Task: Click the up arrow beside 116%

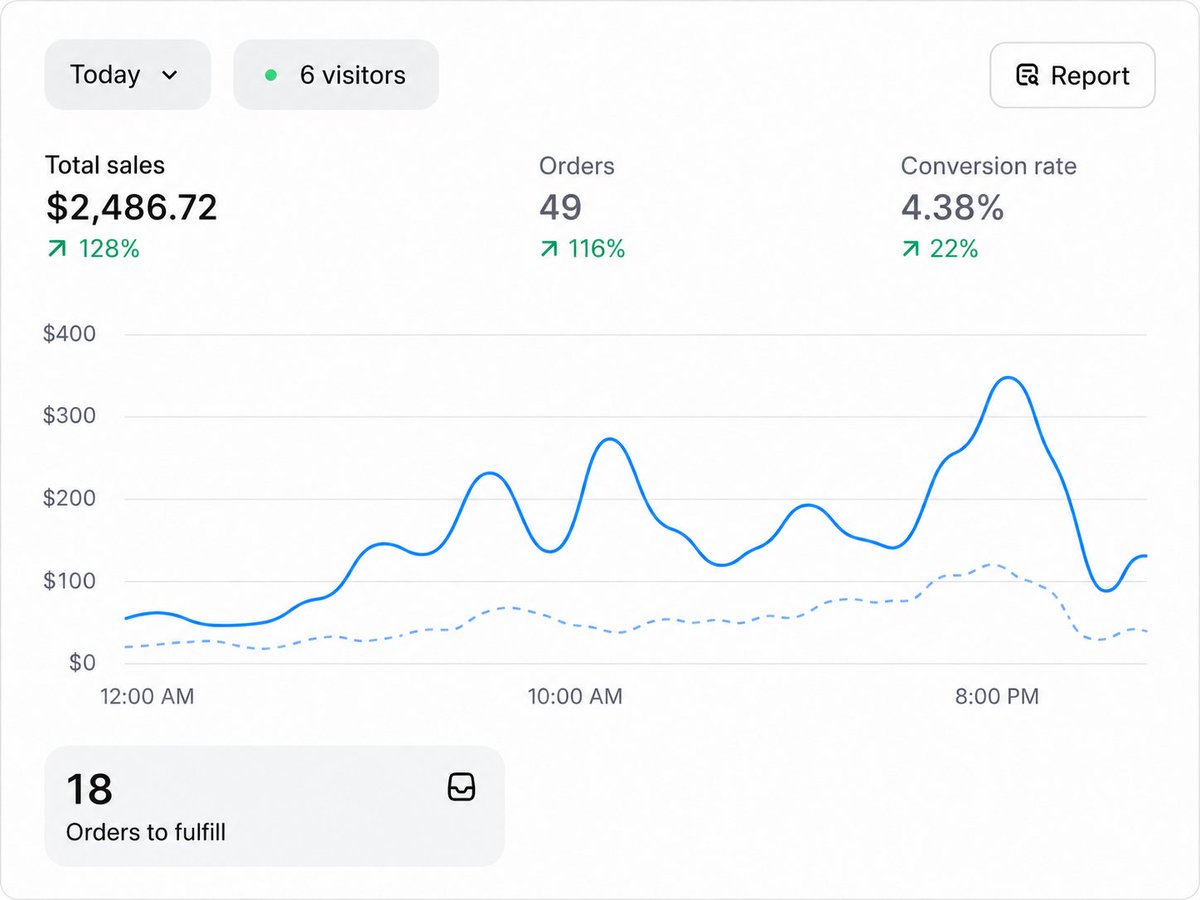Action: click(x=549, y=249)
